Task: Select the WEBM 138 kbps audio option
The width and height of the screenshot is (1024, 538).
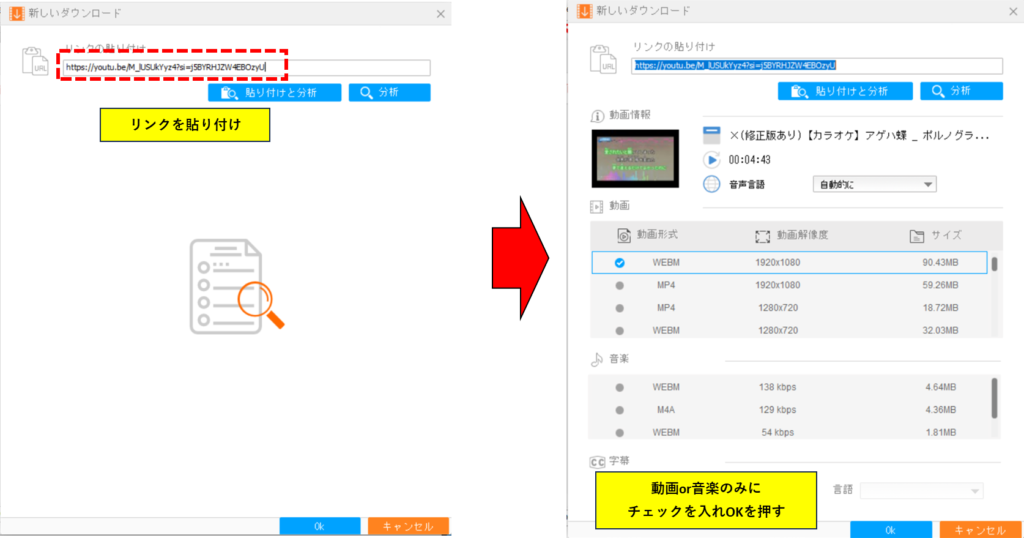Action: pos(620,387)
